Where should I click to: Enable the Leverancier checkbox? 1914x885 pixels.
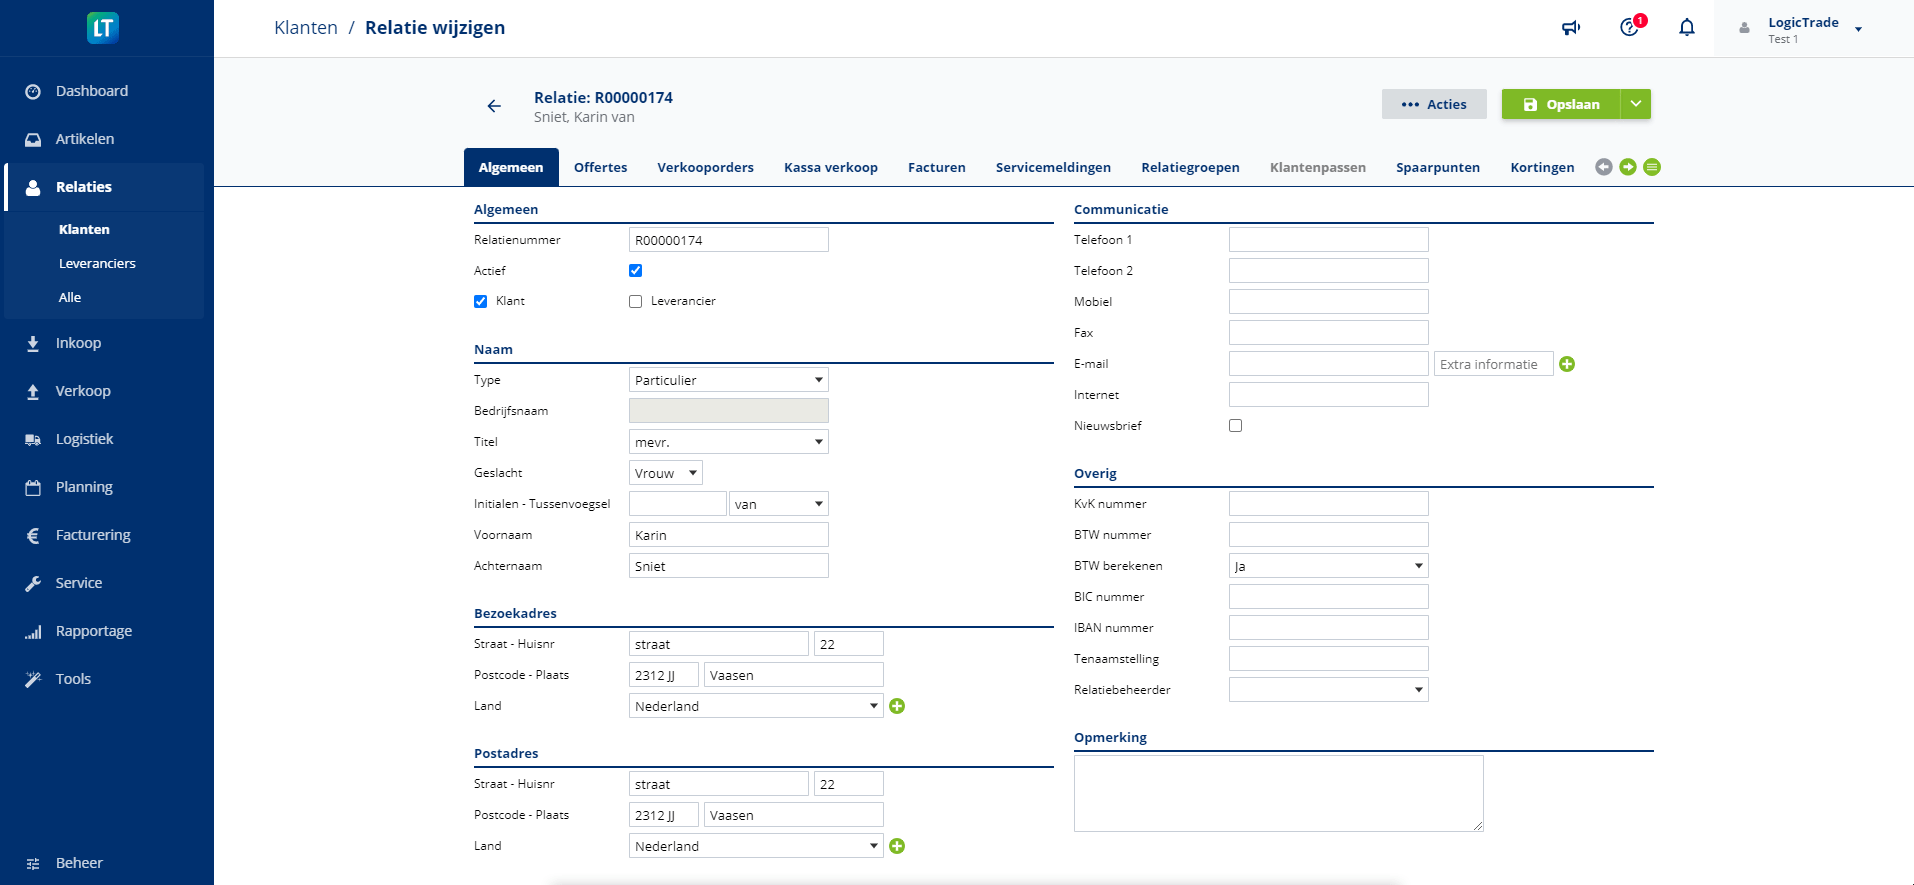pos(636,302)
